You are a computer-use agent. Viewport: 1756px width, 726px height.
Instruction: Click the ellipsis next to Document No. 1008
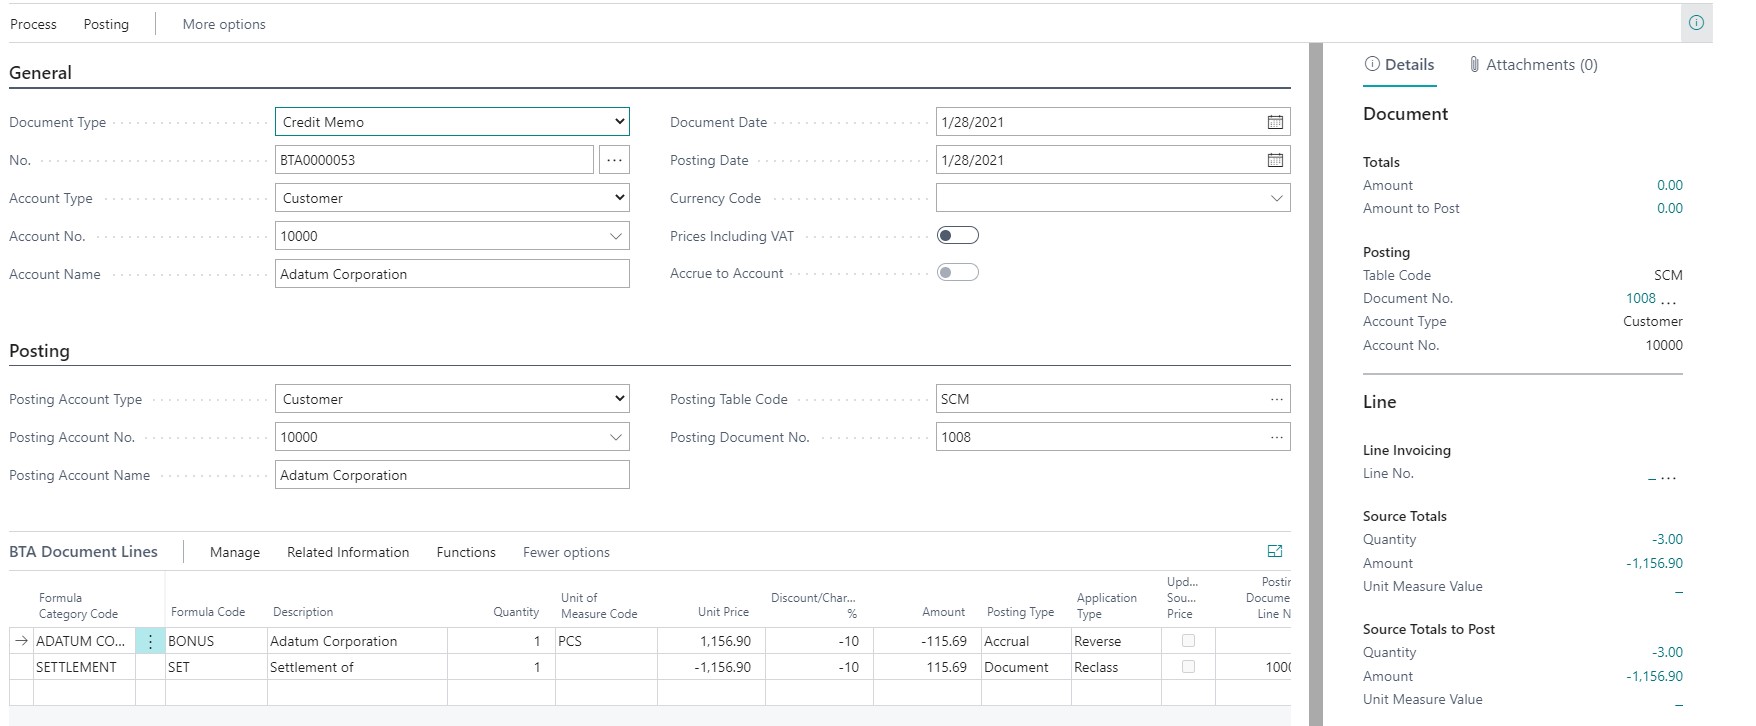pyautogui.click(x=1669, y=300)
